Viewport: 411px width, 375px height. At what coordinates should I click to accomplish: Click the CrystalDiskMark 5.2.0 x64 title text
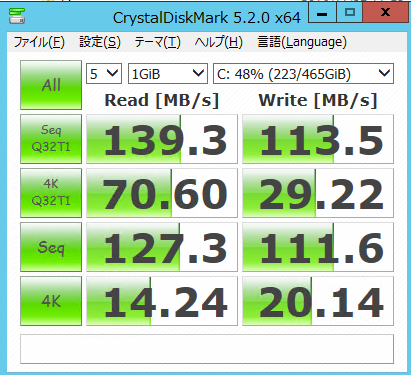click(x=207, y=18)
